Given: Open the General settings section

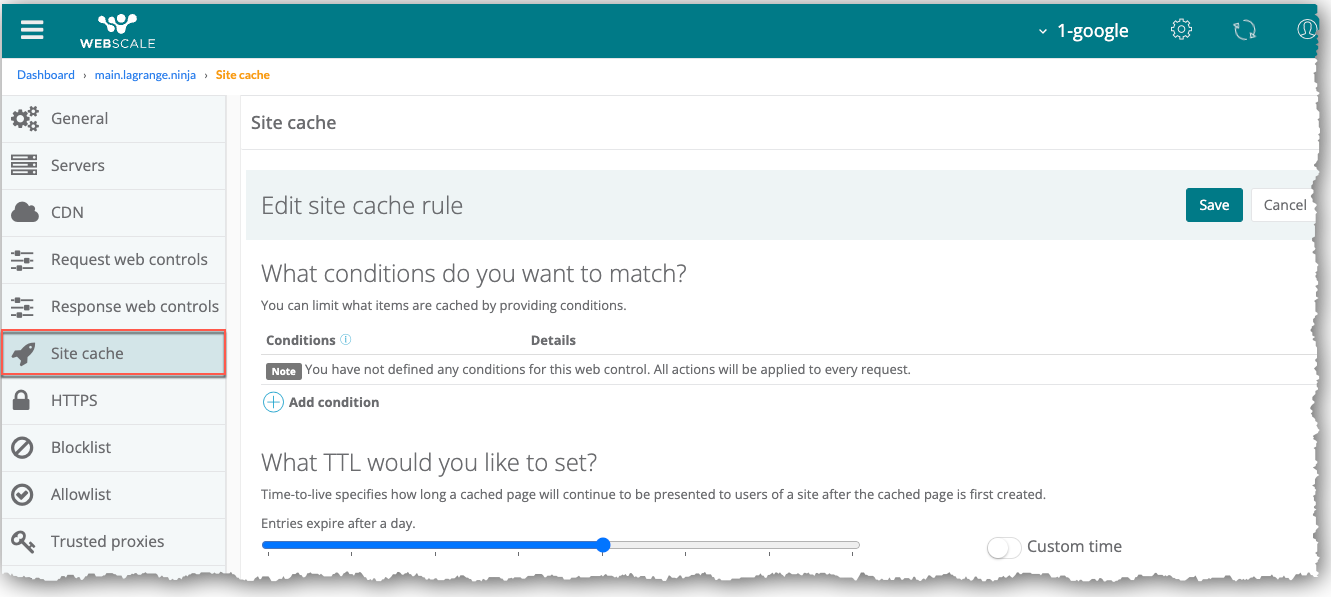Looking at the screenshot, I should click(79, 118).
